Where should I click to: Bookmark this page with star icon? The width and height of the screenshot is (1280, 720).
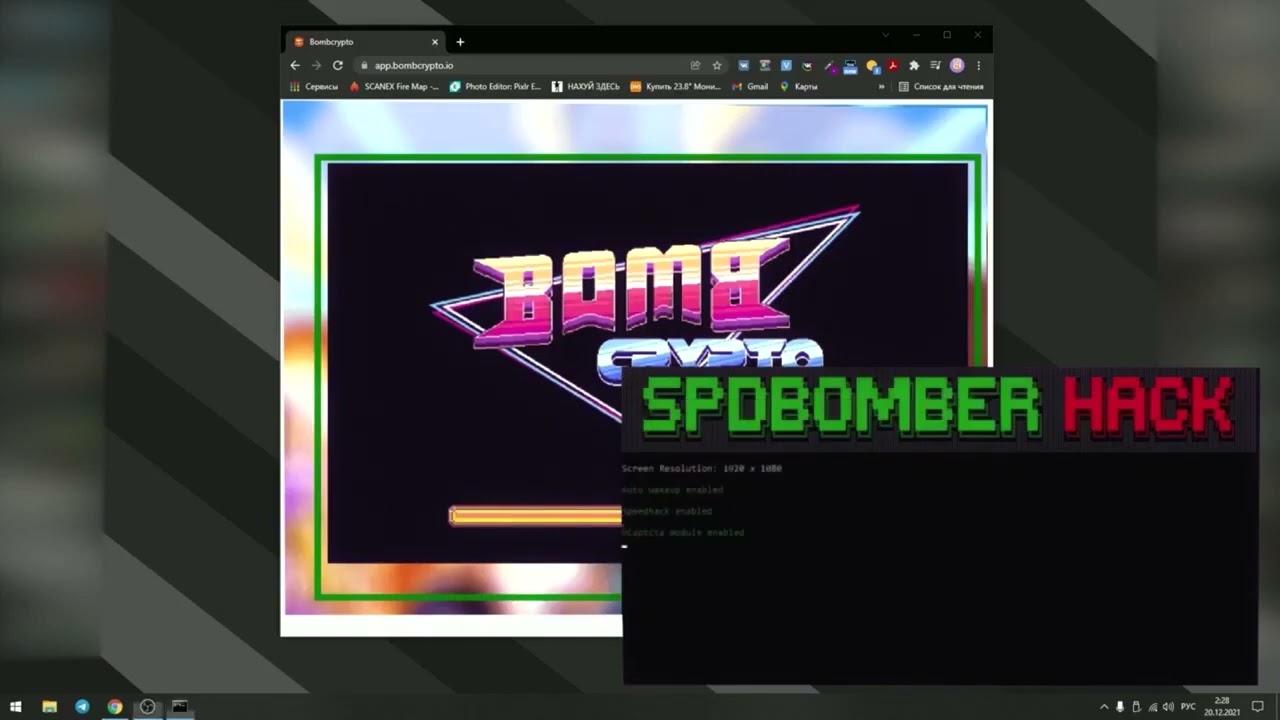tap(717, 65)
